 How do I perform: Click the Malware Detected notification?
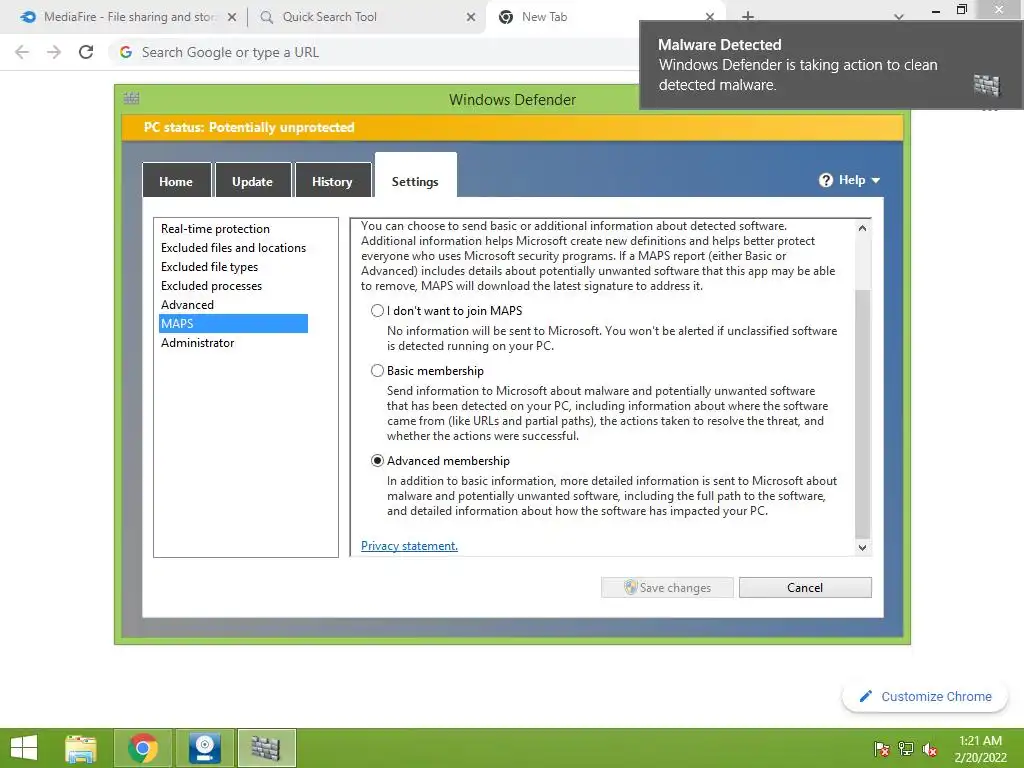tap(831, 65)
